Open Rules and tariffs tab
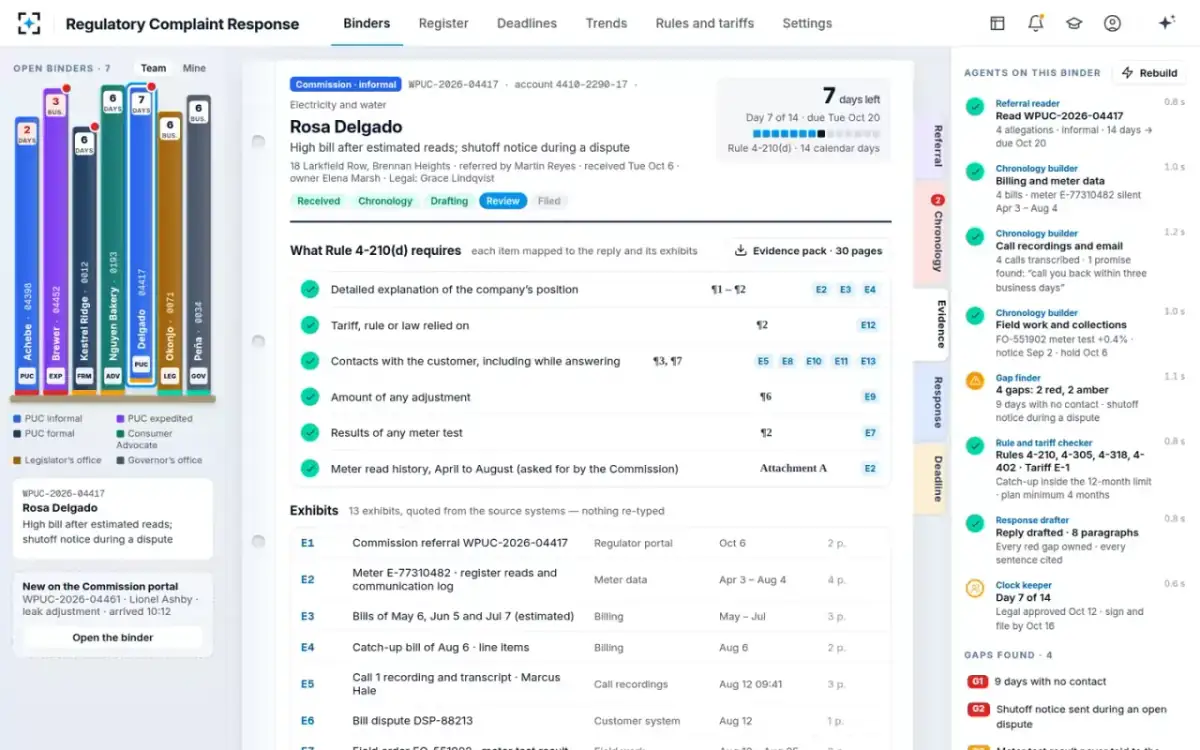Image resolution: width=1200 pixels, height=750 pixels. click(705, 23)
